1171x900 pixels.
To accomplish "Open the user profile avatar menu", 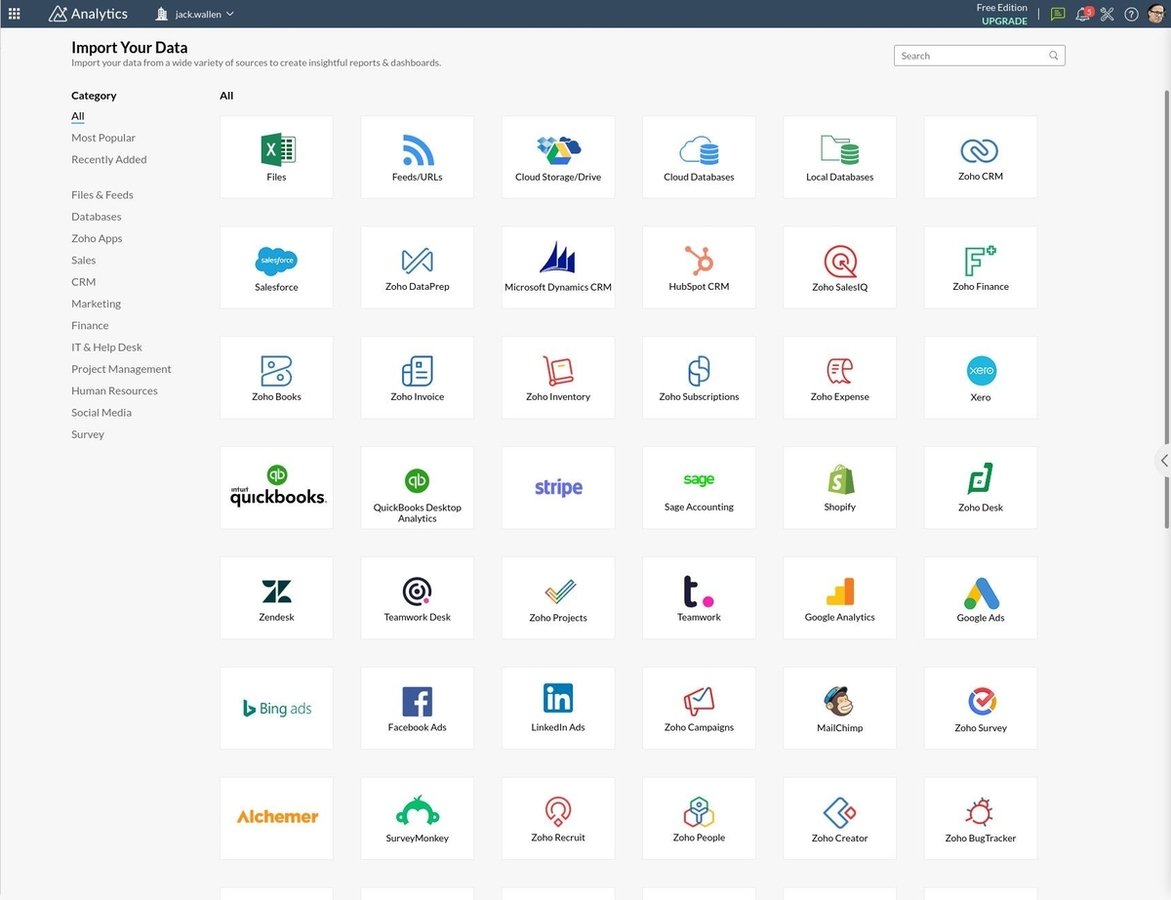I will [1156, 14].
